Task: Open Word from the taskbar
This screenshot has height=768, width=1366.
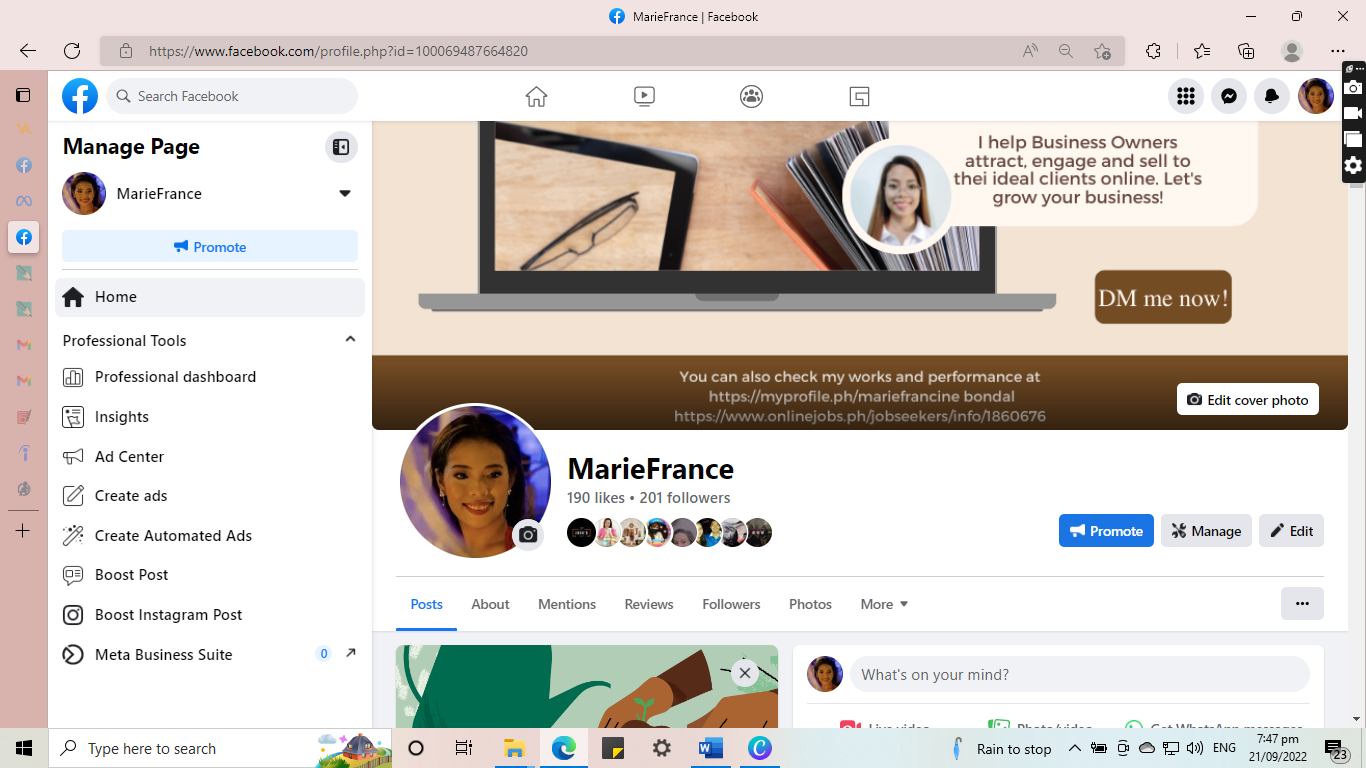Action: pyautogui.click(x=711, y=748)
